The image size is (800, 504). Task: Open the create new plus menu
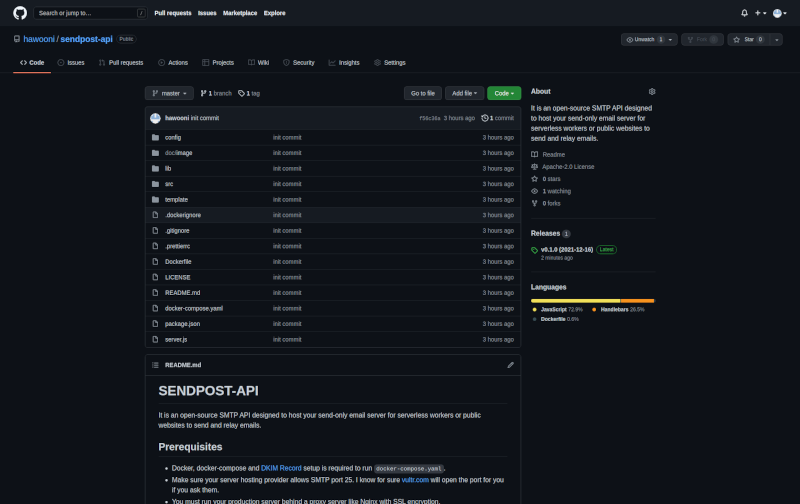click(x=760, y=13)
